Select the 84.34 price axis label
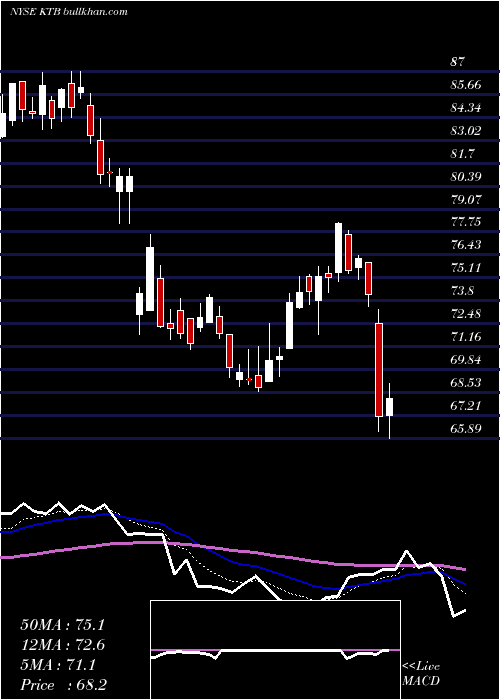Viewport: 500px width, 700px height. point(467,108)
